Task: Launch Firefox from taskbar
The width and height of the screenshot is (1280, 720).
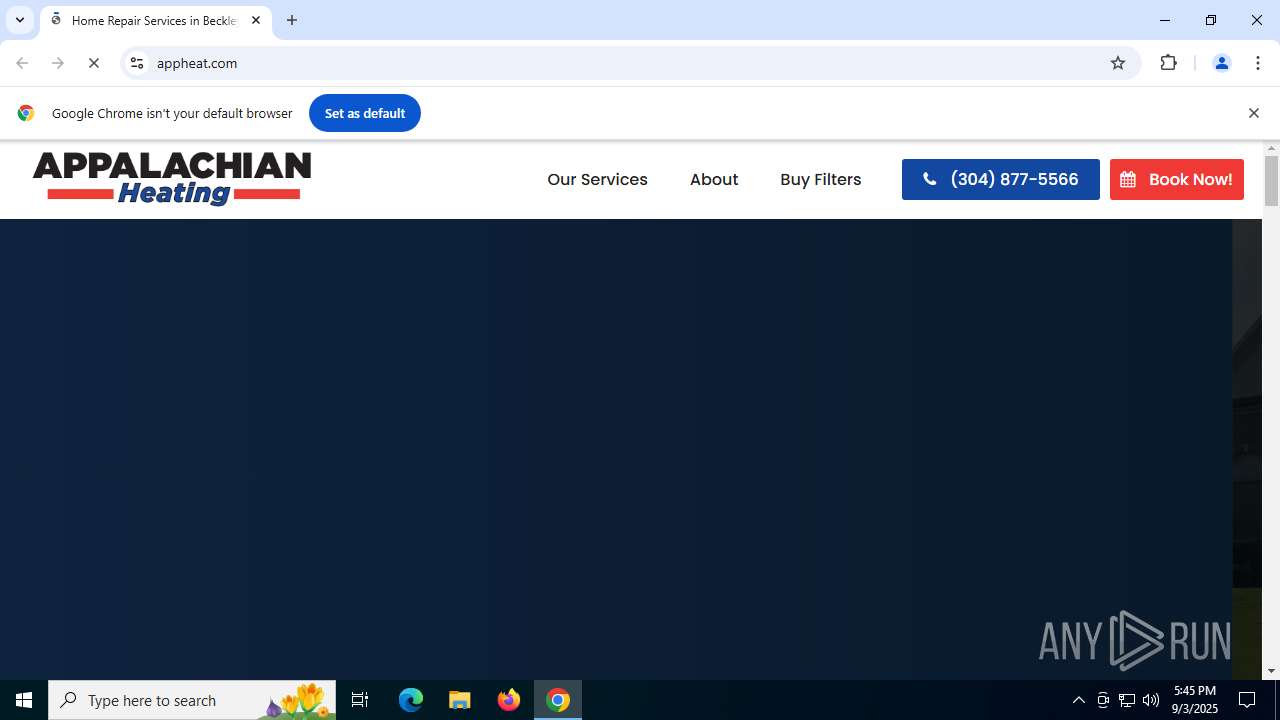Action: 509,700
